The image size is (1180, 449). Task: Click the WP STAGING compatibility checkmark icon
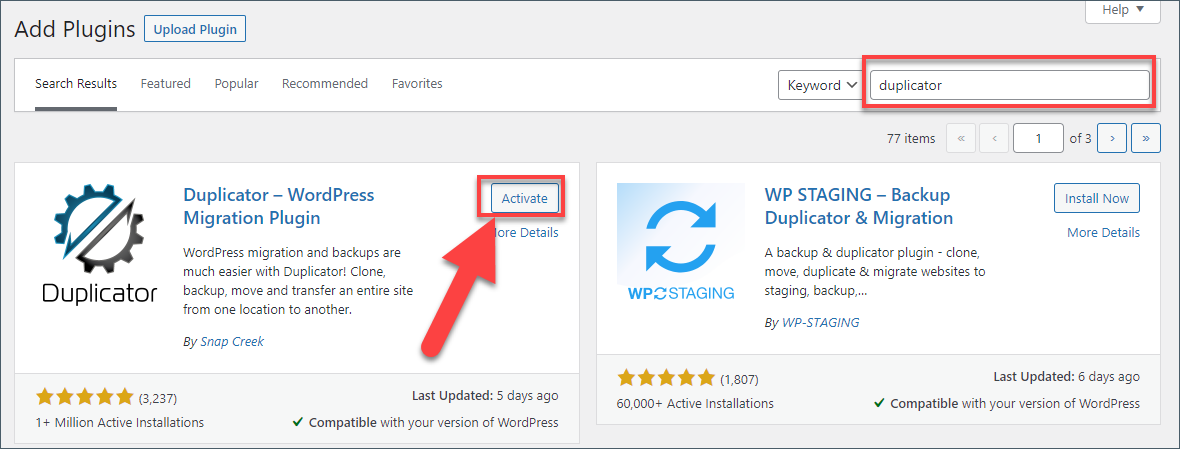pyautogui.click(x=879, y=403)
